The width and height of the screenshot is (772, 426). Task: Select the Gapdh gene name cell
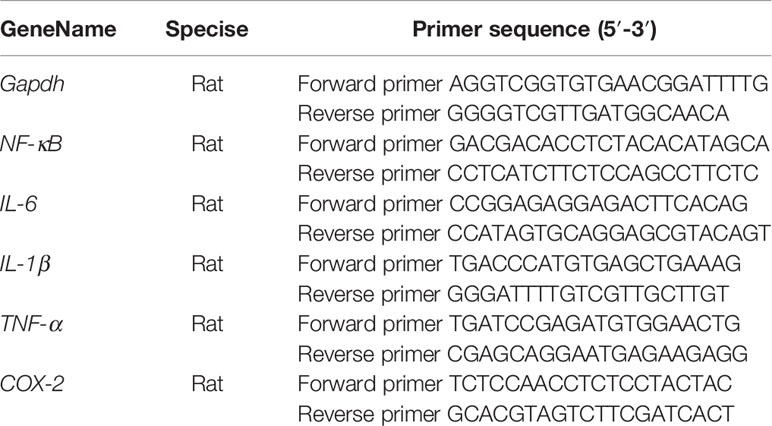tap(32, 84)
